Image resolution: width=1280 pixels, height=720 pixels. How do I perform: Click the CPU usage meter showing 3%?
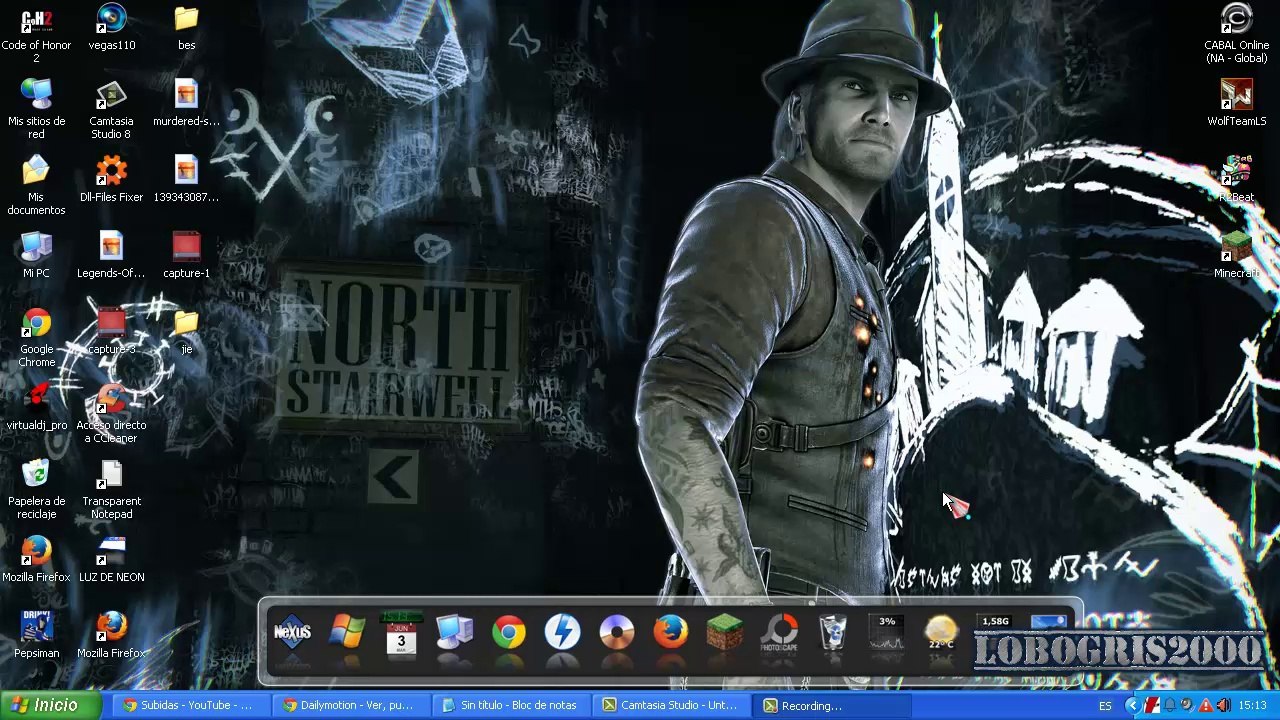[x=887, y=632]
